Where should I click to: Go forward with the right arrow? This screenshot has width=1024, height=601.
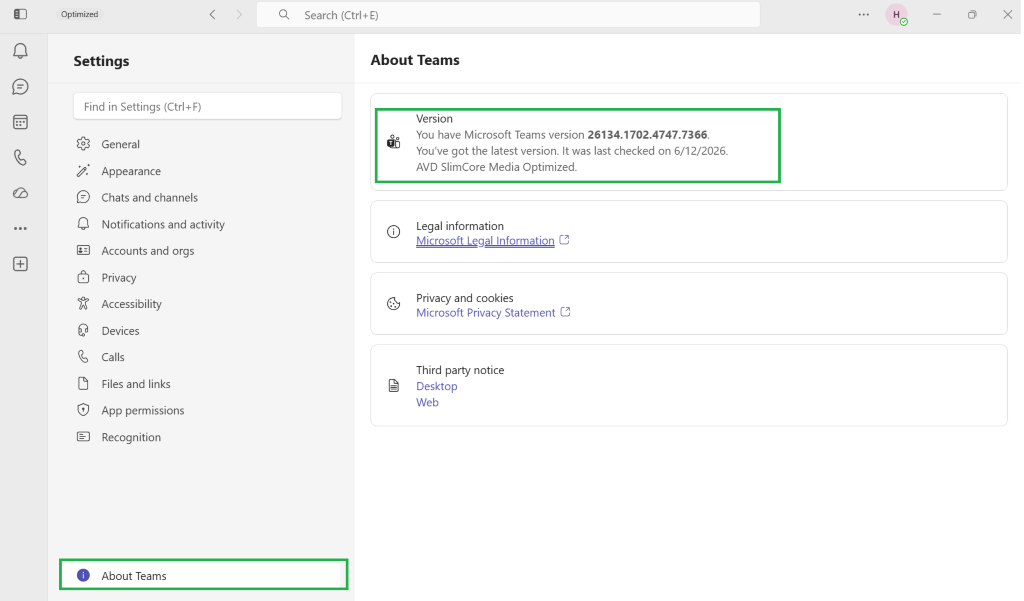point(239,14)
